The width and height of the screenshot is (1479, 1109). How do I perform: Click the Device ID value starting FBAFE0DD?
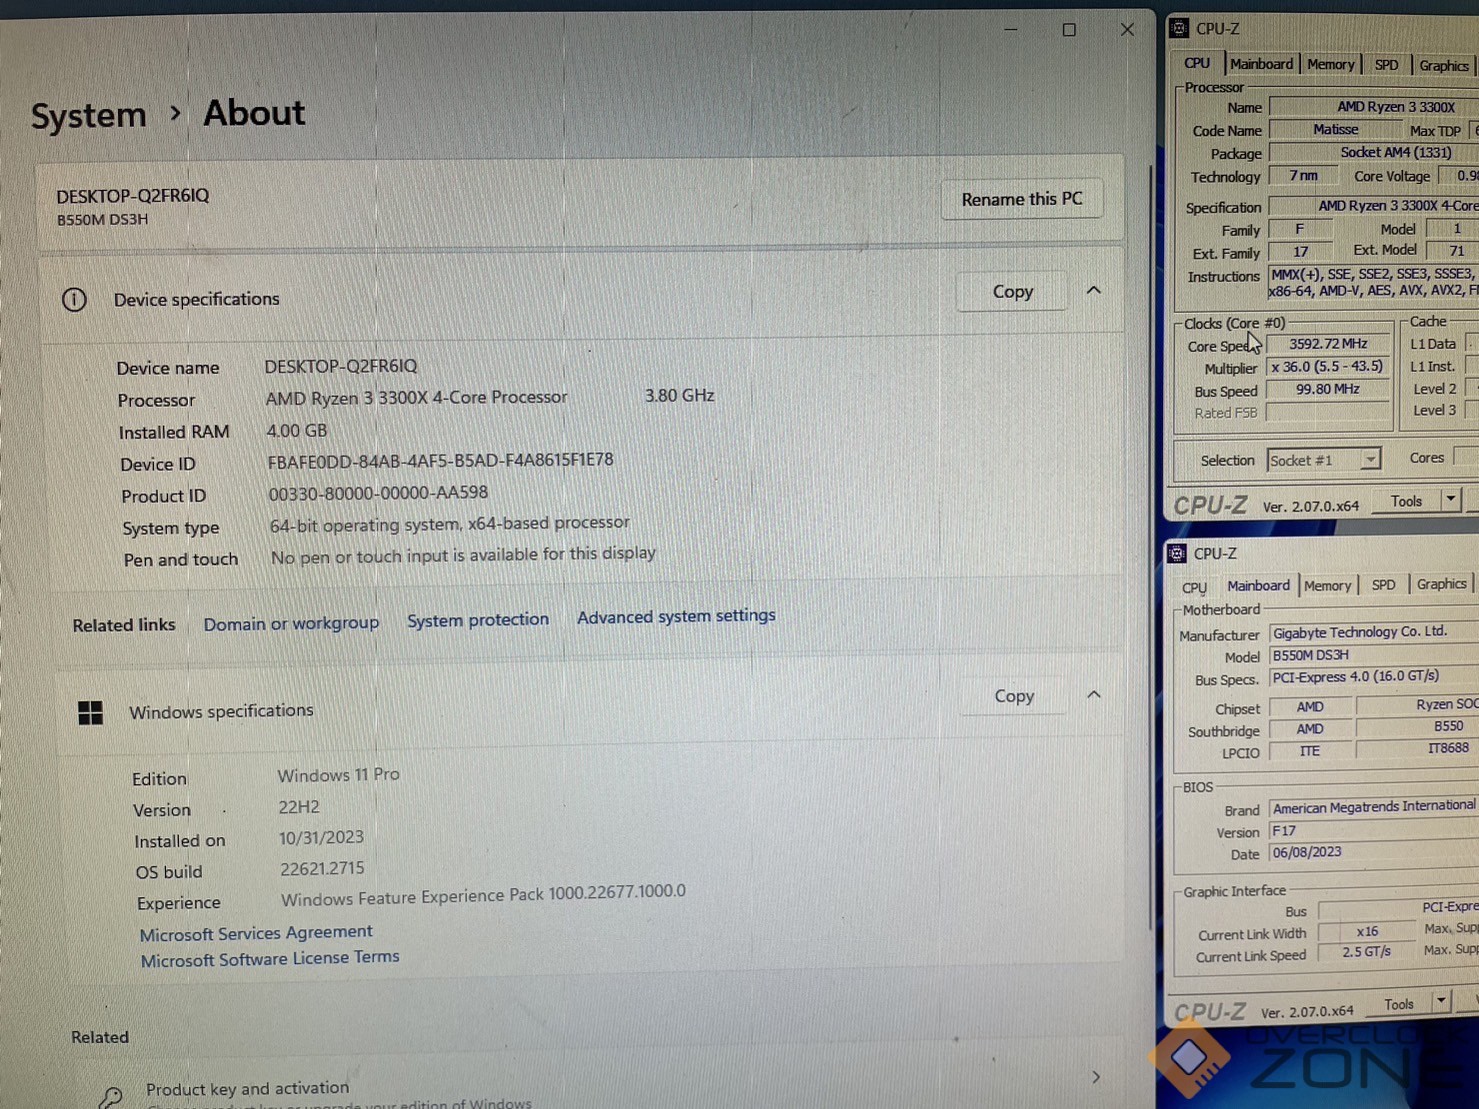[441, 461]
